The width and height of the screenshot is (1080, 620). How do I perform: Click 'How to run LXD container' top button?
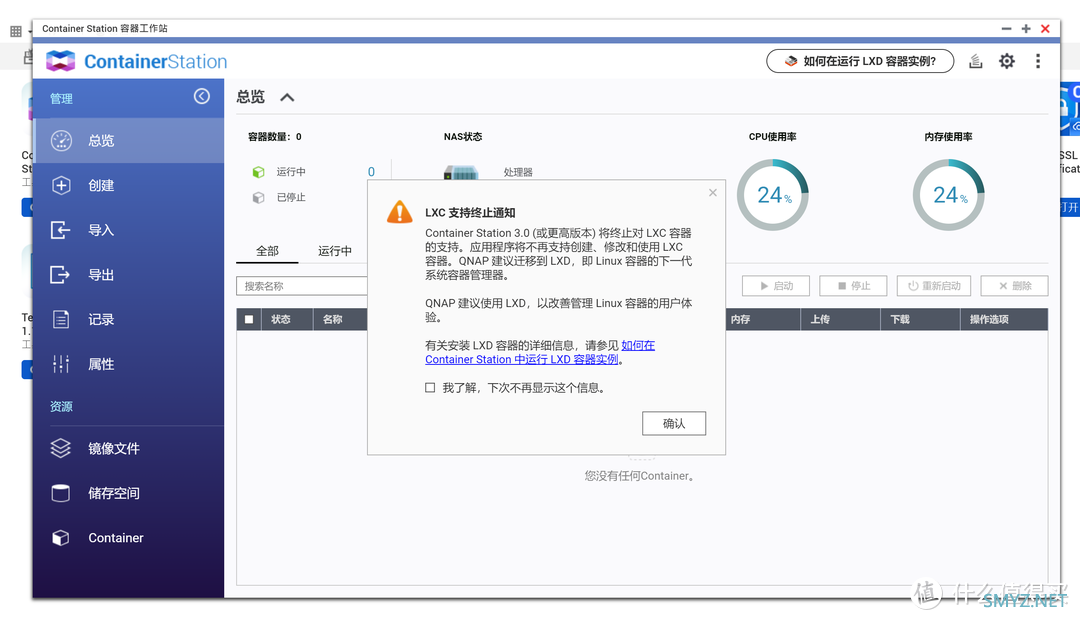tap(860, 61)
